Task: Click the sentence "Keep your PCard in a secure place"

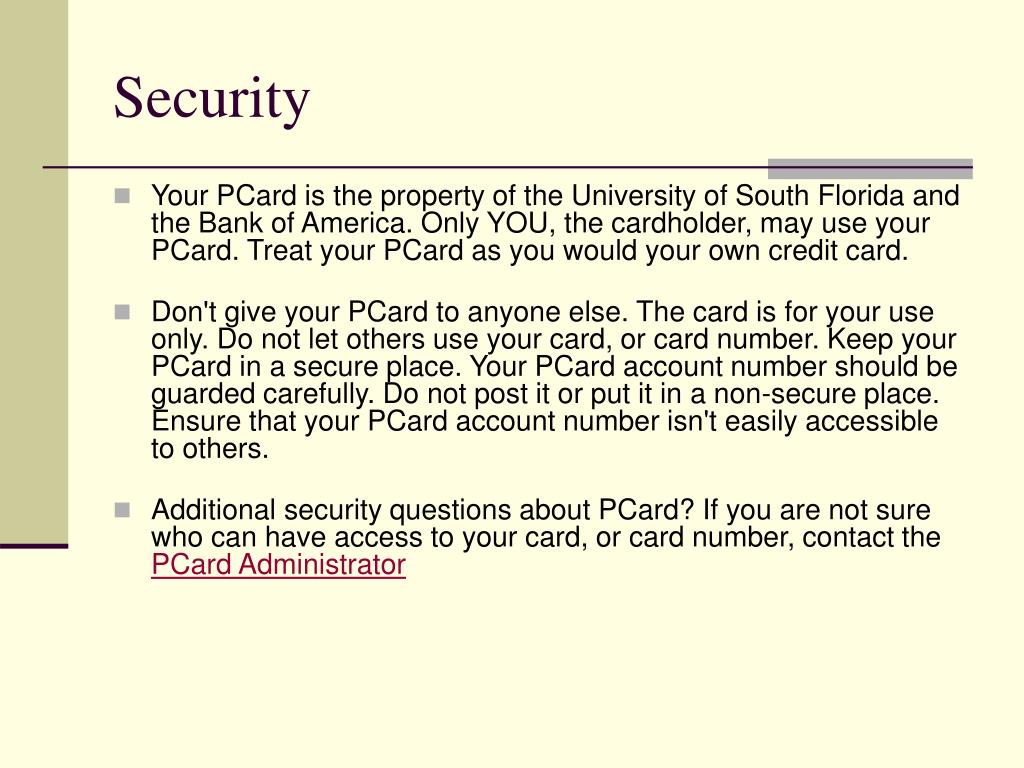Action: tap(554, 353)
